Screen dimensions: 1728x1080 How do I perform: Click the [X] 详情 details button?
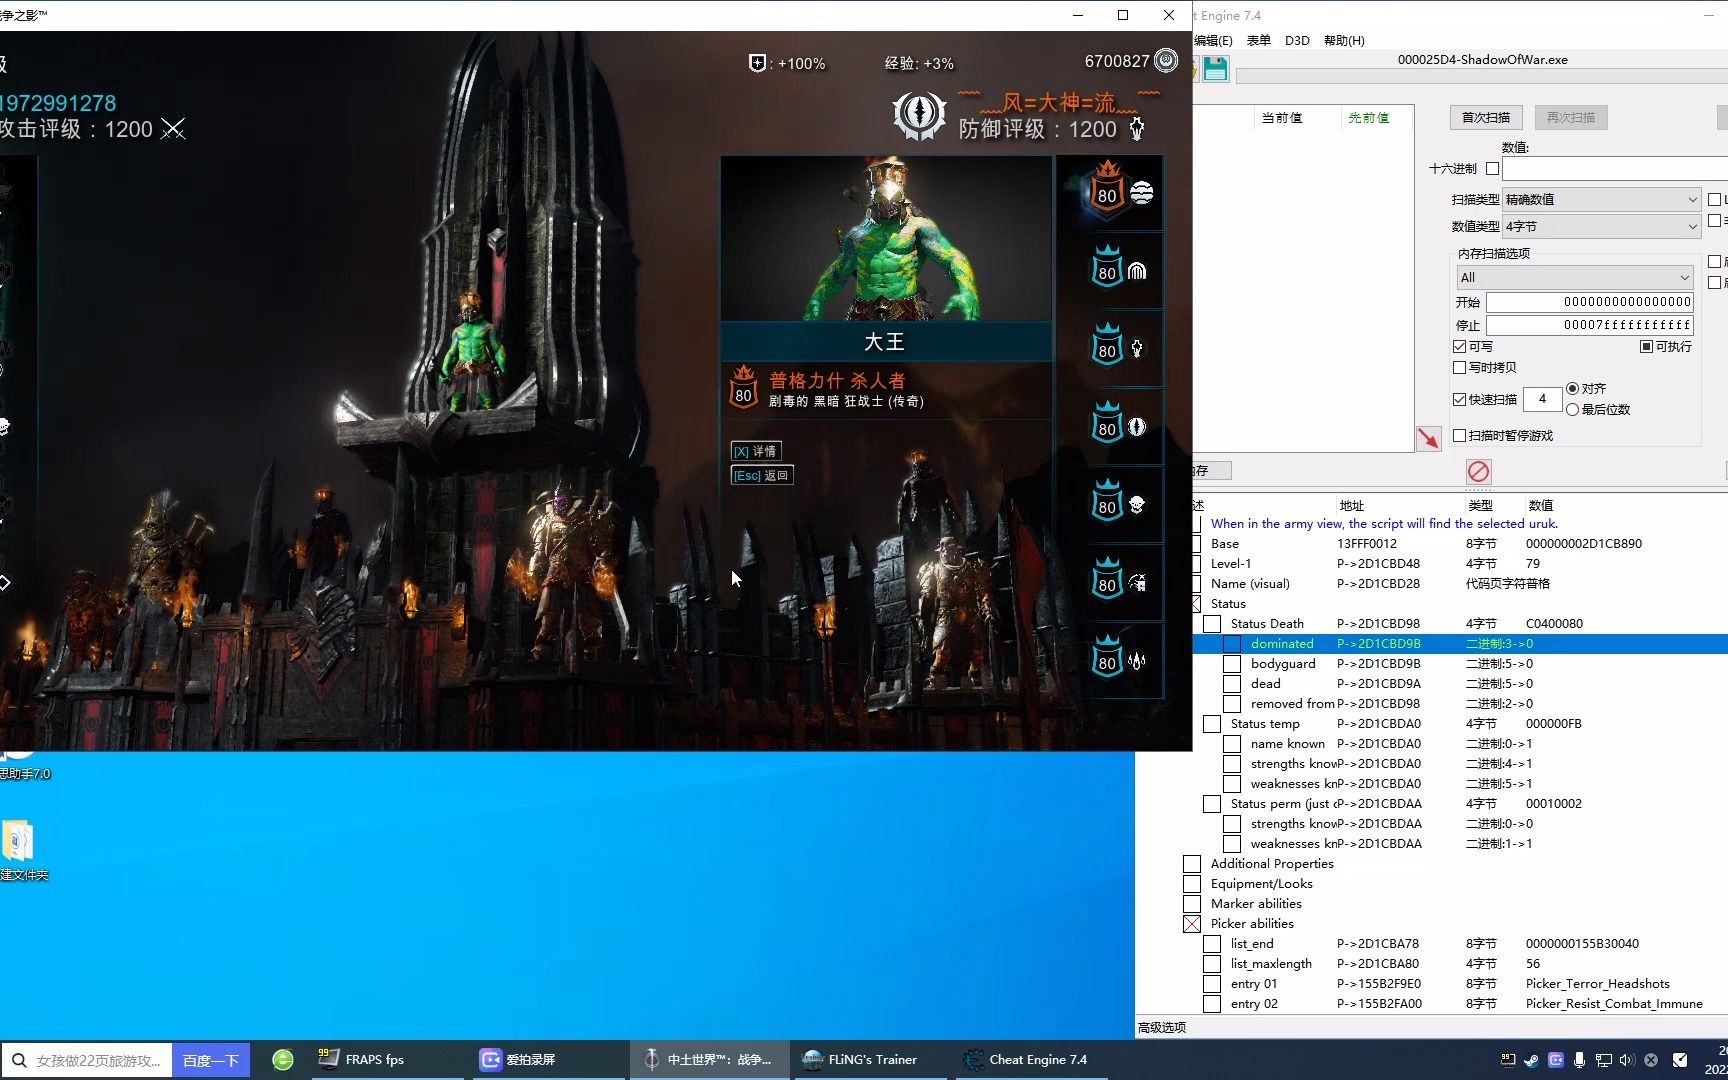(756, 452)
